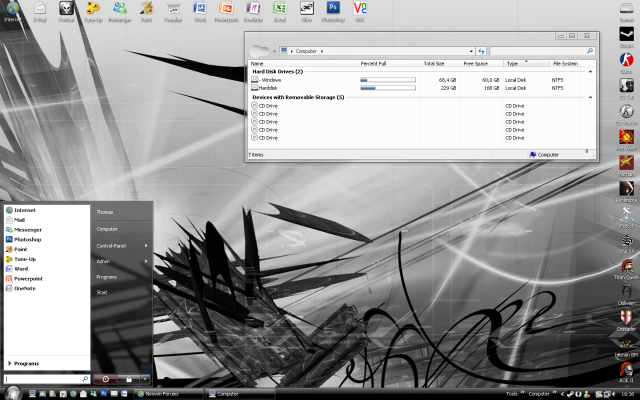Click the Start orb on the taskbar
This screenshot has width=640, height=400.
click(x=13, y=393)
